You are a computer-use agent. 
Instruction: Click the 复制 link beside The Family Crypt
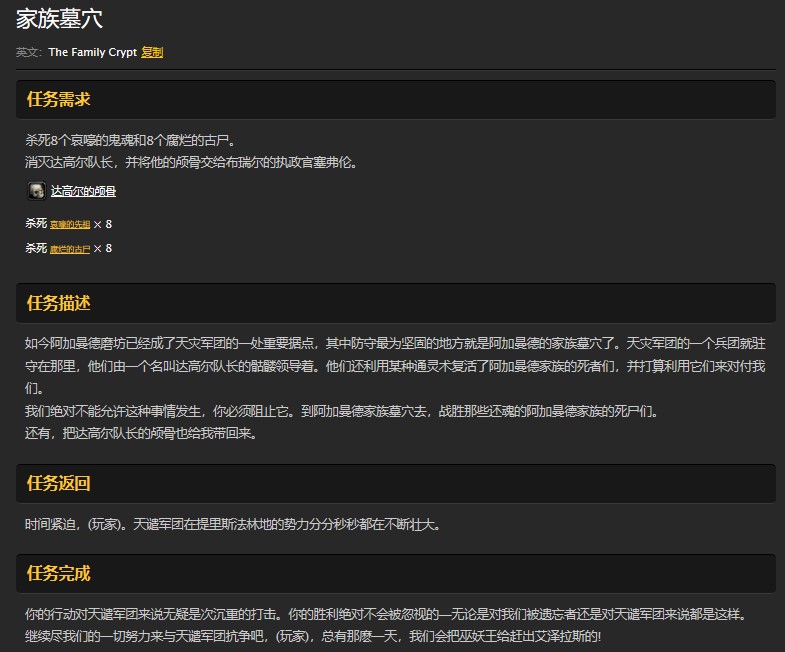point(152,52)
